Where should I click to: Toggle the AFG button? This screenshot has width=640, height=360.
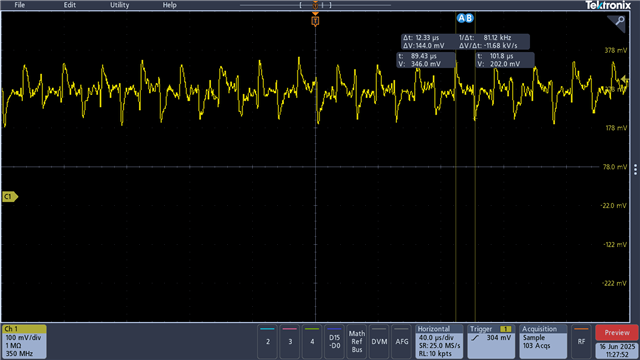coord(402,341)
